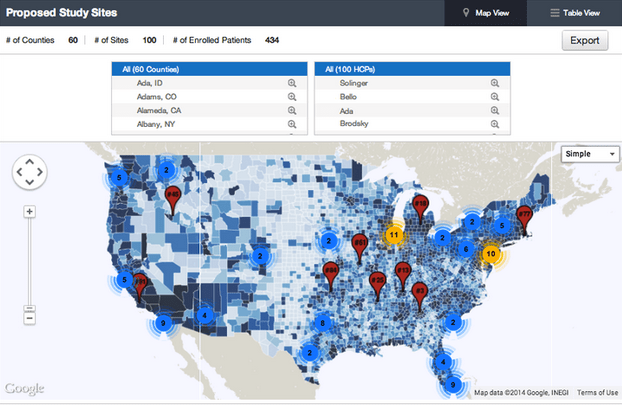Click magnifier icon next to Albany, NY
622x406 pixels.
[x=292, y=124]
